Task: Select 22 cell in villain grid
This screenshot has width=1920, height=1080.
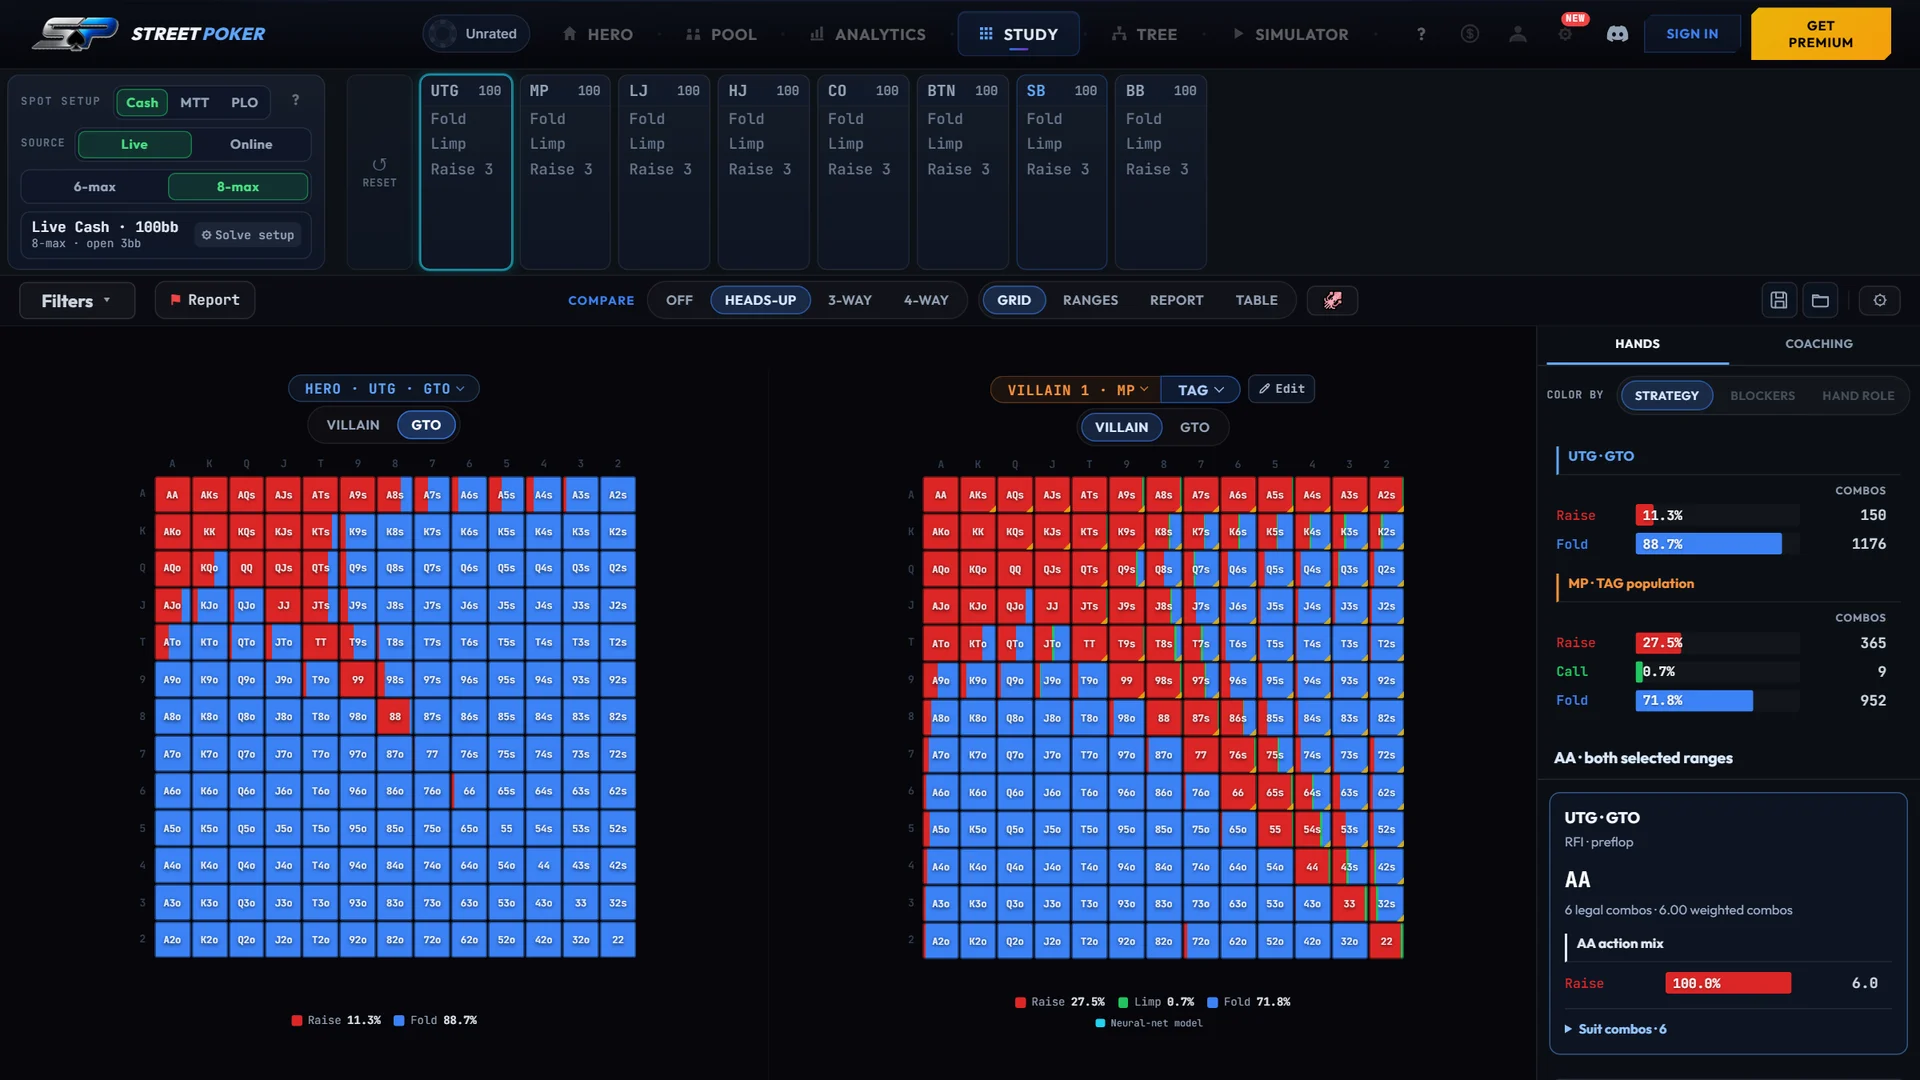Action: point(1386,941)
